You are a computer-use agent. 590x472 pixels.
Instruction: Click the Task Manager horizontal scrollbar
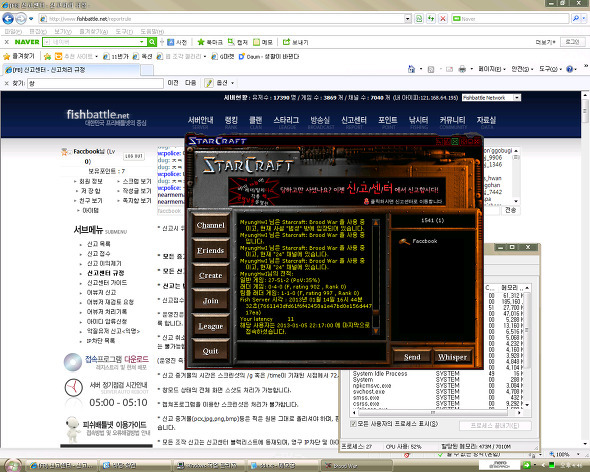coord(436,413)
